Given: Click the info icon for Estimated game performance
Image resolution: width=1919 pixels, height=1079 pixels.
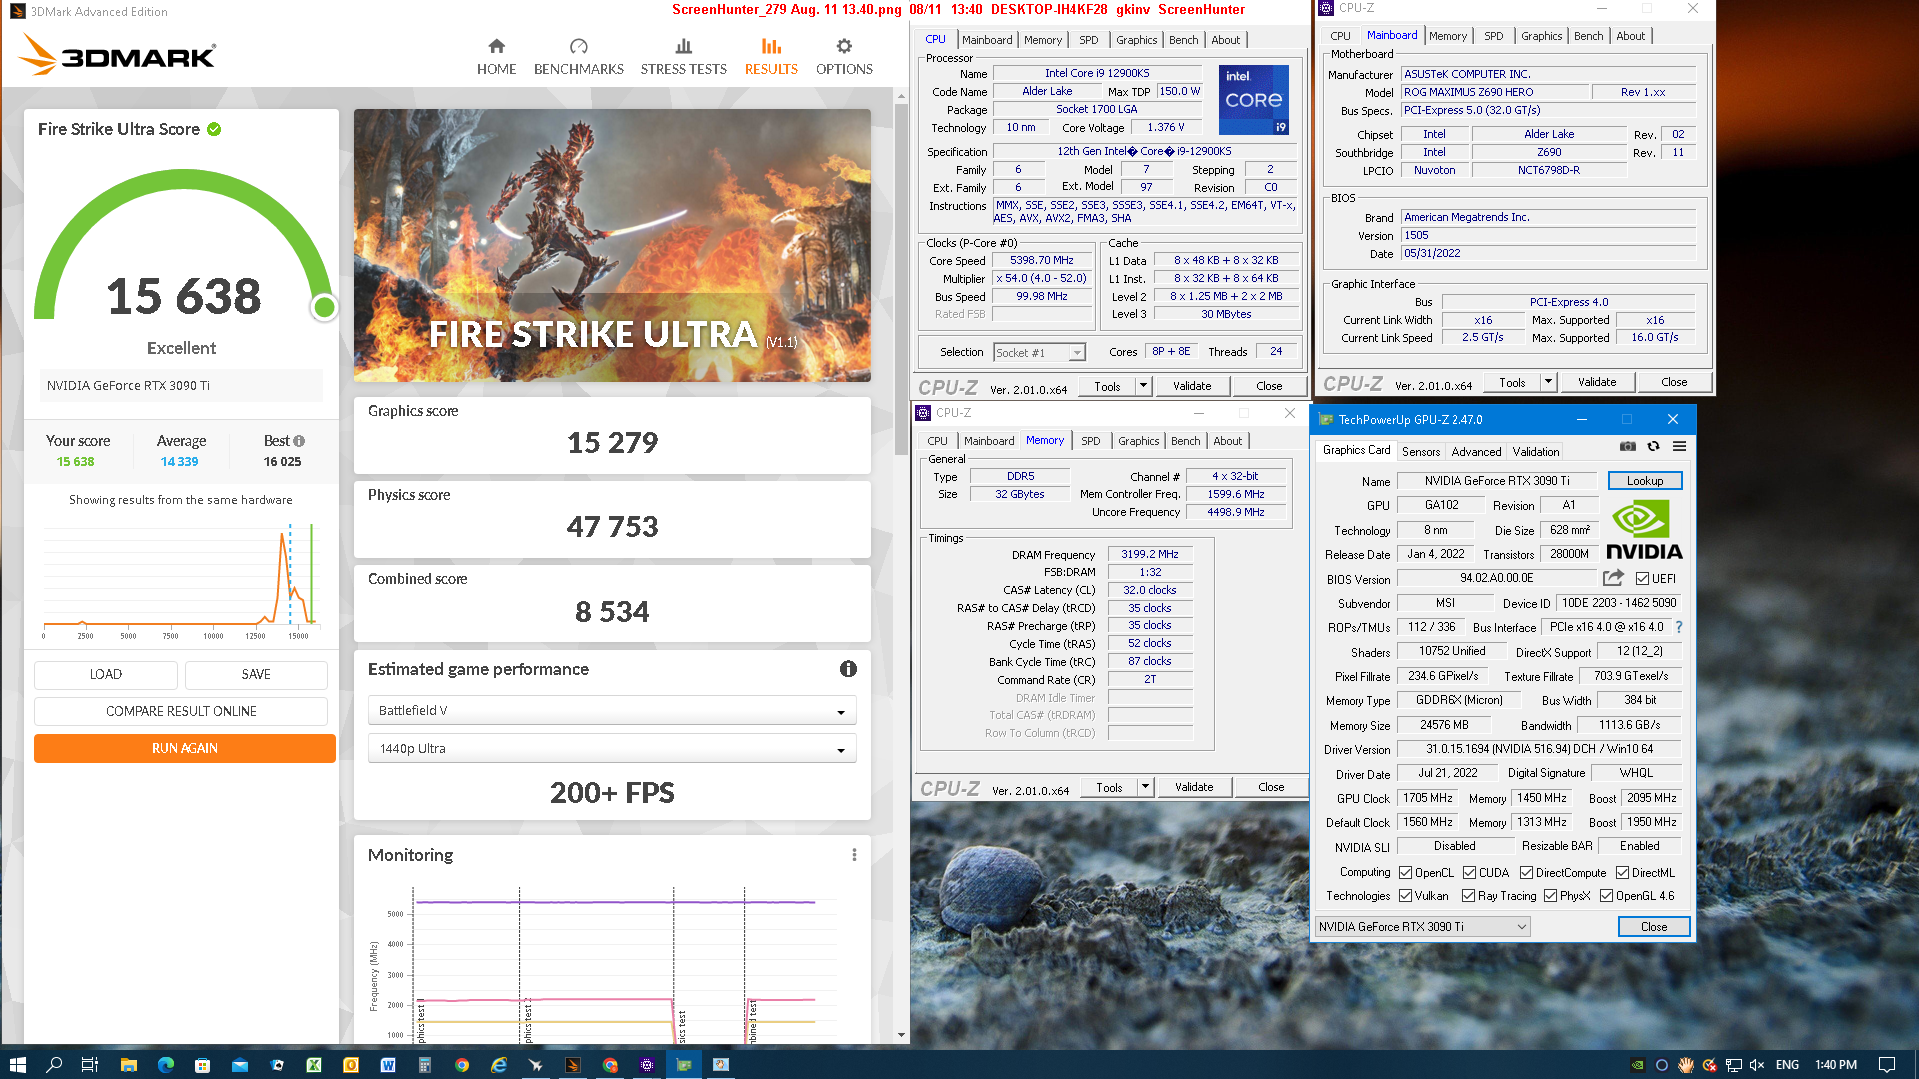Looking at the screenshot, I should point(848,669).
